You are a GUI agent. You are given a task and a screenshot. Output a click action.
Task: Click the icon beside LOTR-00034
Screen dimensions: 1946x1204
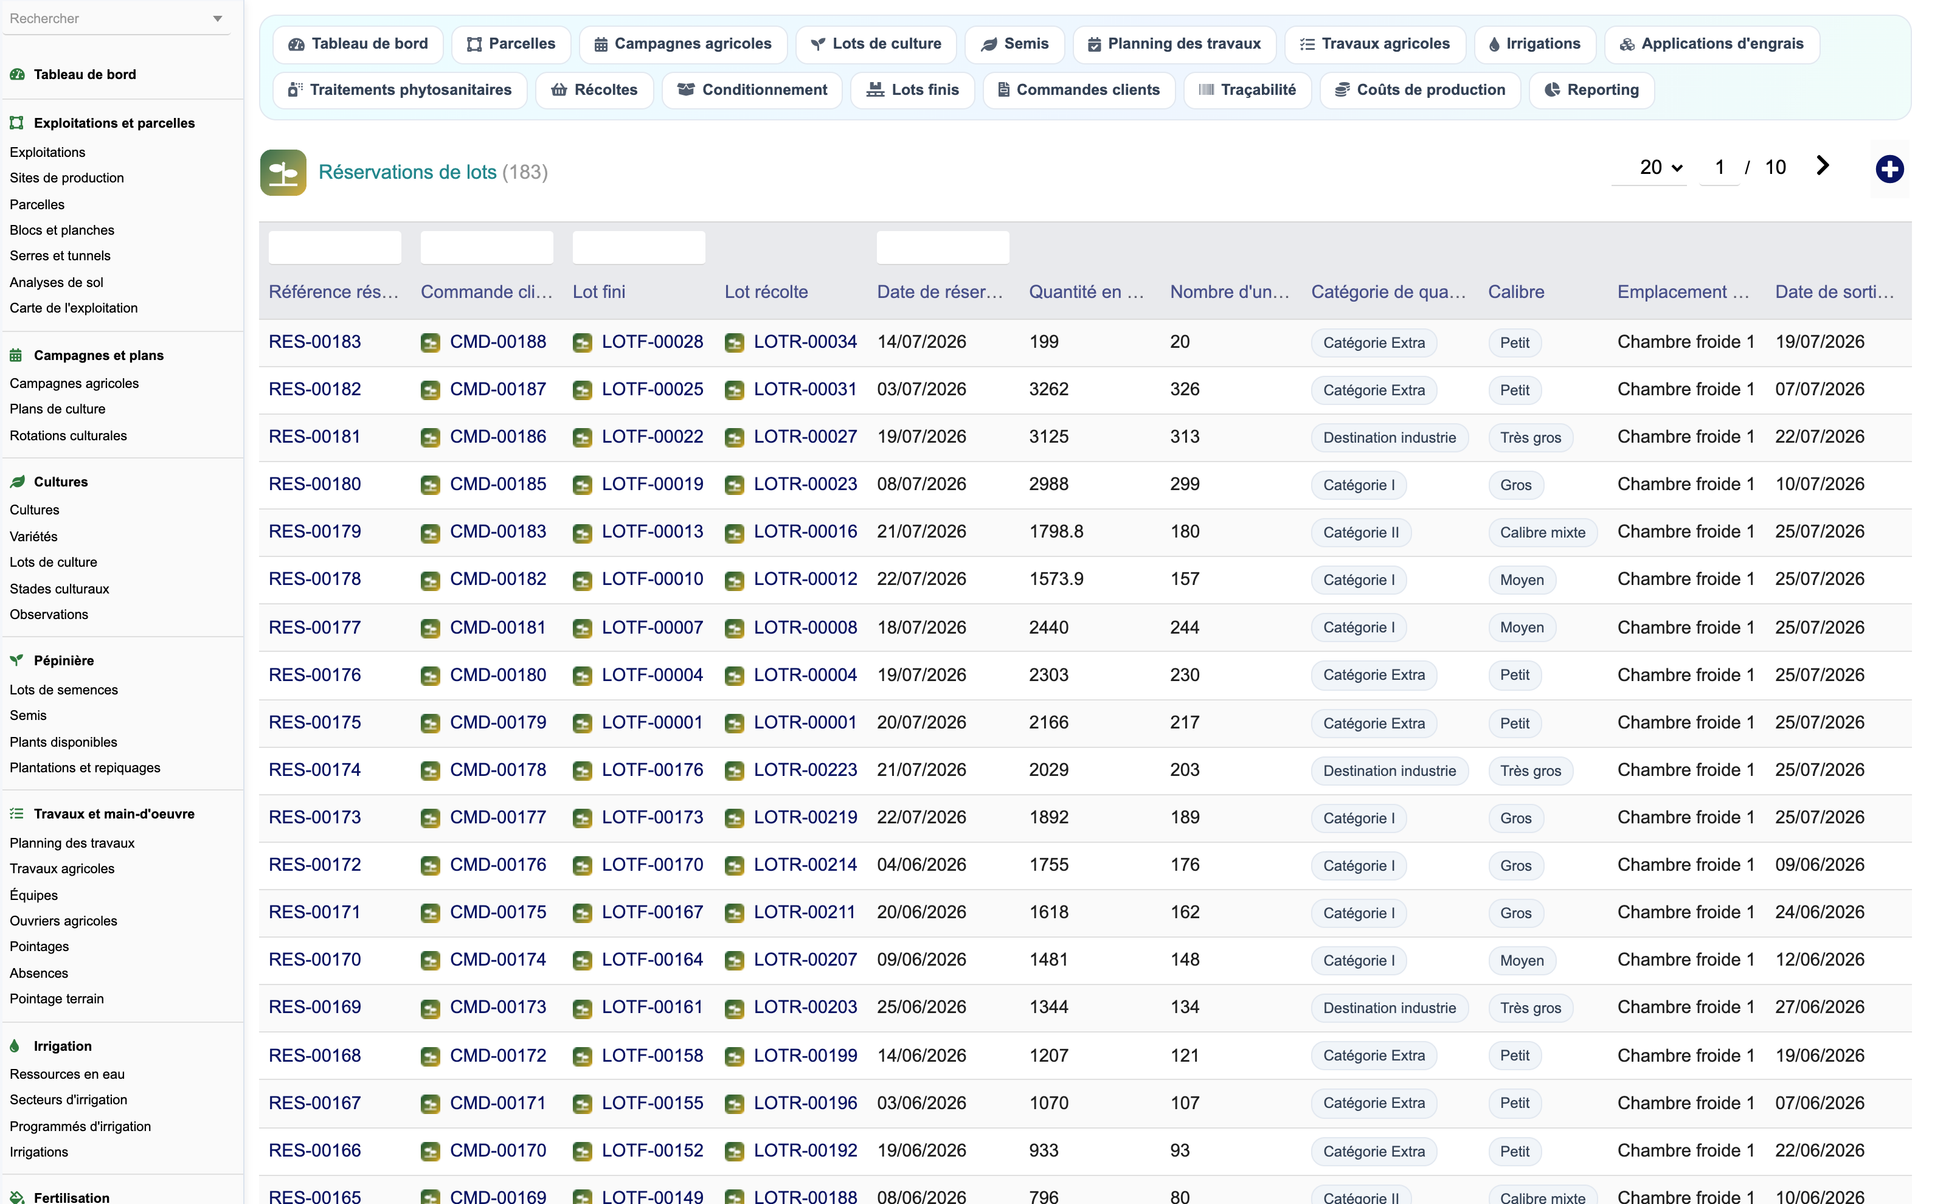[x=734, y=343]
